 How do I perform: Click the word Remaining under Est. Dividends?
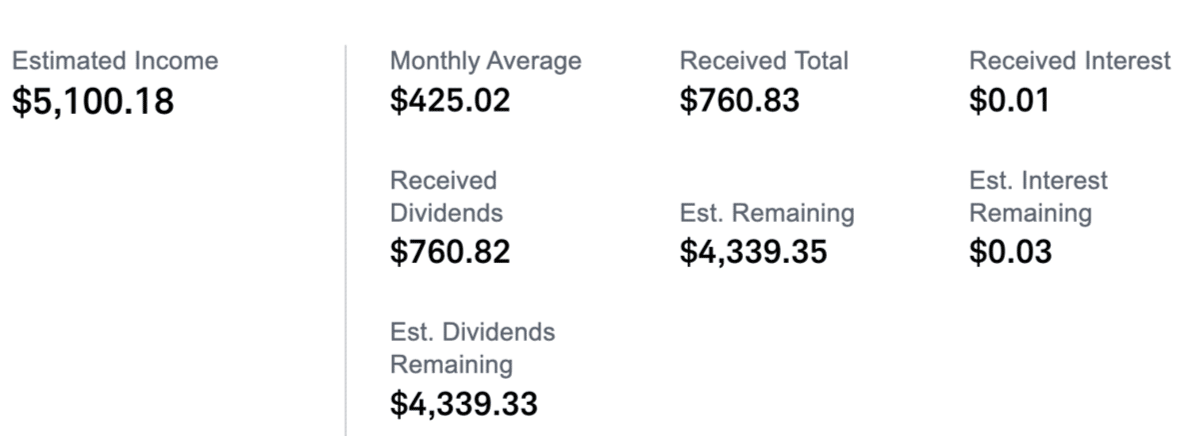tap(451, 364)
